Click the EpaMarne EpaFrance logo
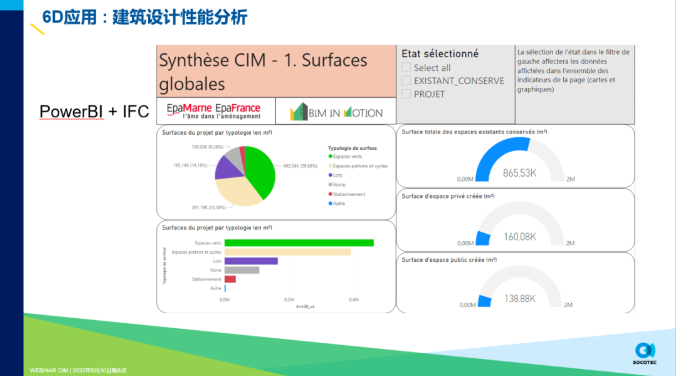 (214, 111)
